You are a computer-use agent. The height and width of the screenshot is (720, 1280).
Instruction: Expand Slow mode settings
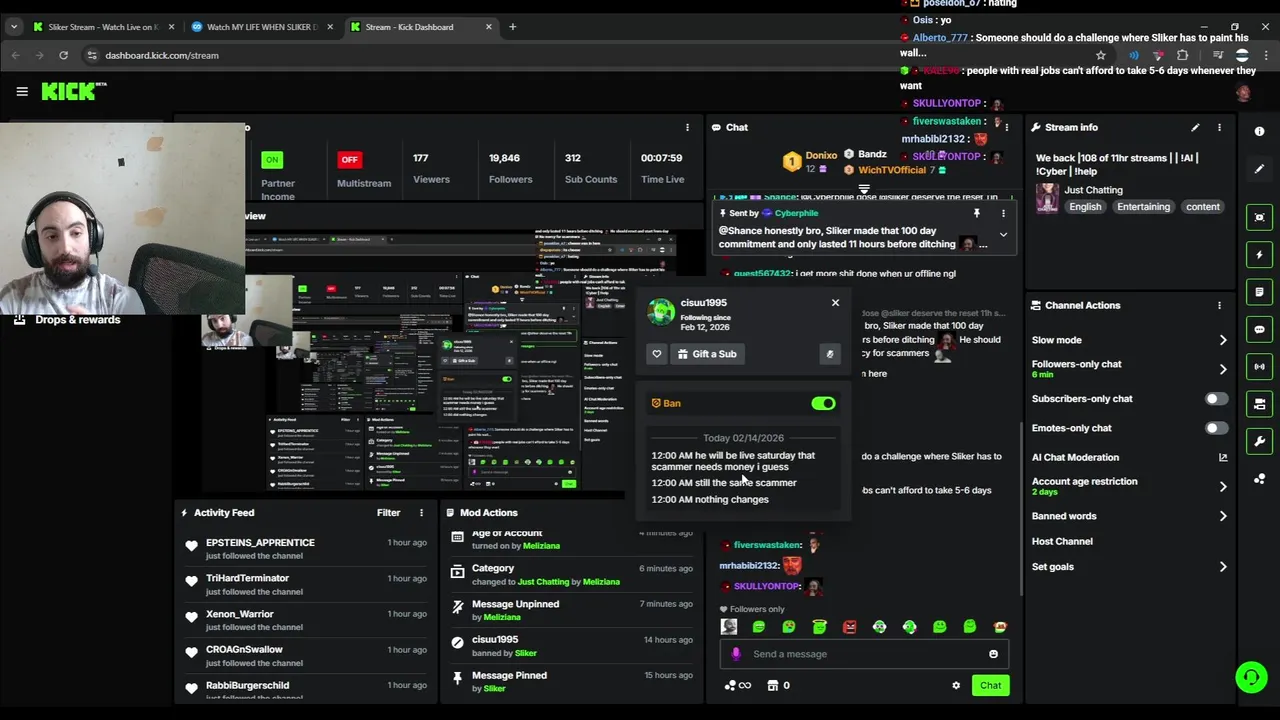tap(1222, 340)
